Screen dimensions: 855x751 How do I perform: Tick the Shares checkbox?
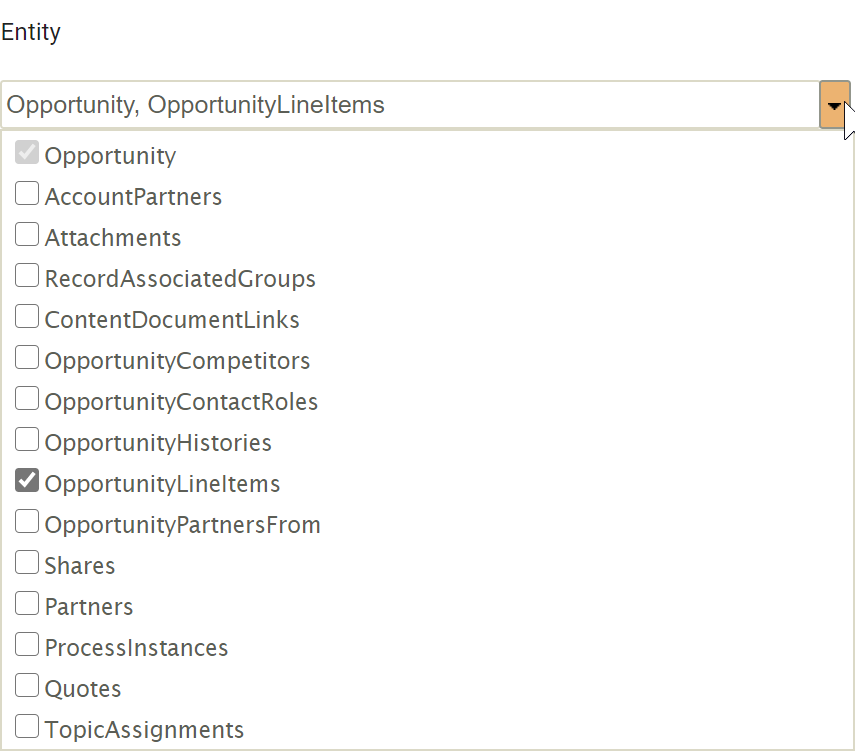[x=27, y=563]
